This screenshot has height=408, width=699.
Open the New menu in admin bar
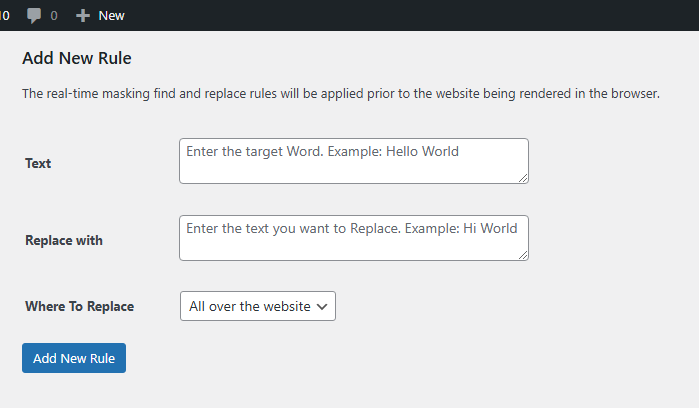click(111, 16)
